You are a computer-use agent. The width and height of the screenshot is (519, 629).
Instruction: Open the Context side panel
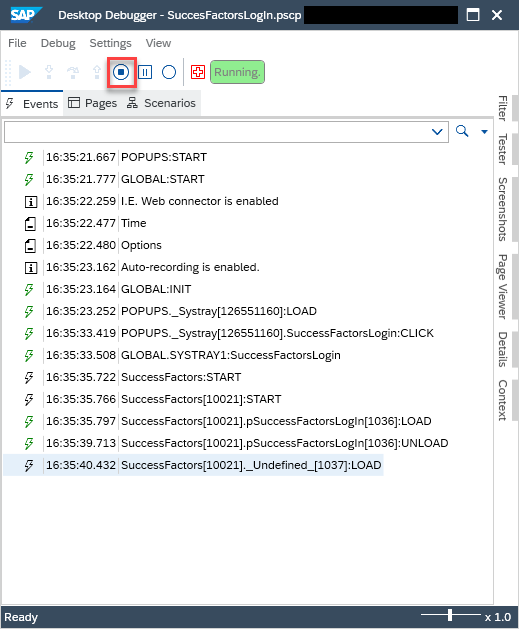[503, 400]
